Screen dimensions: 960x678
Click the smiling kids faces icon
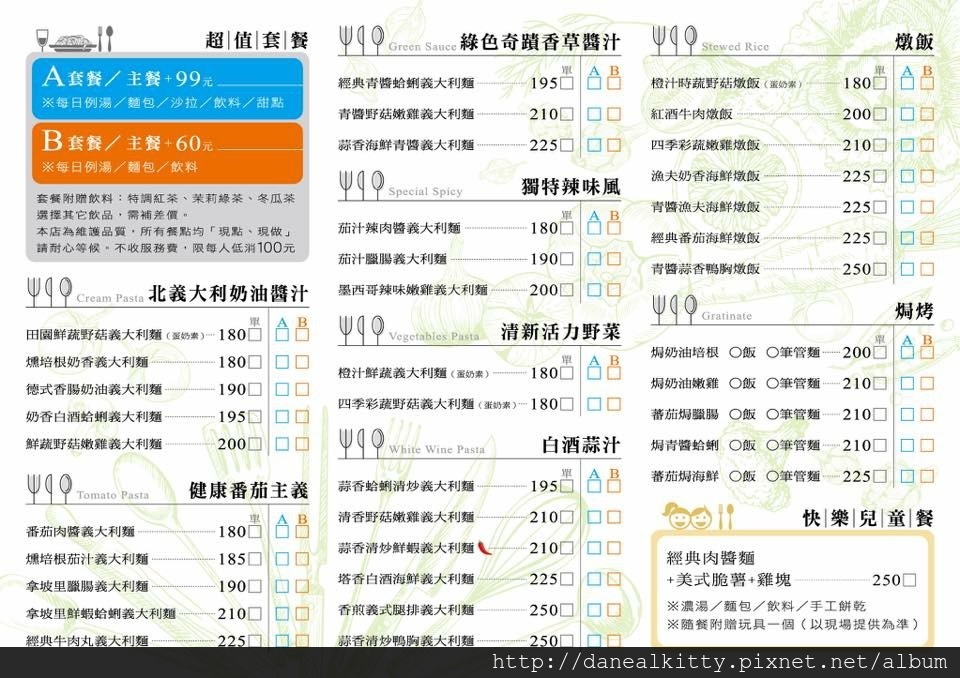[689, 518]
